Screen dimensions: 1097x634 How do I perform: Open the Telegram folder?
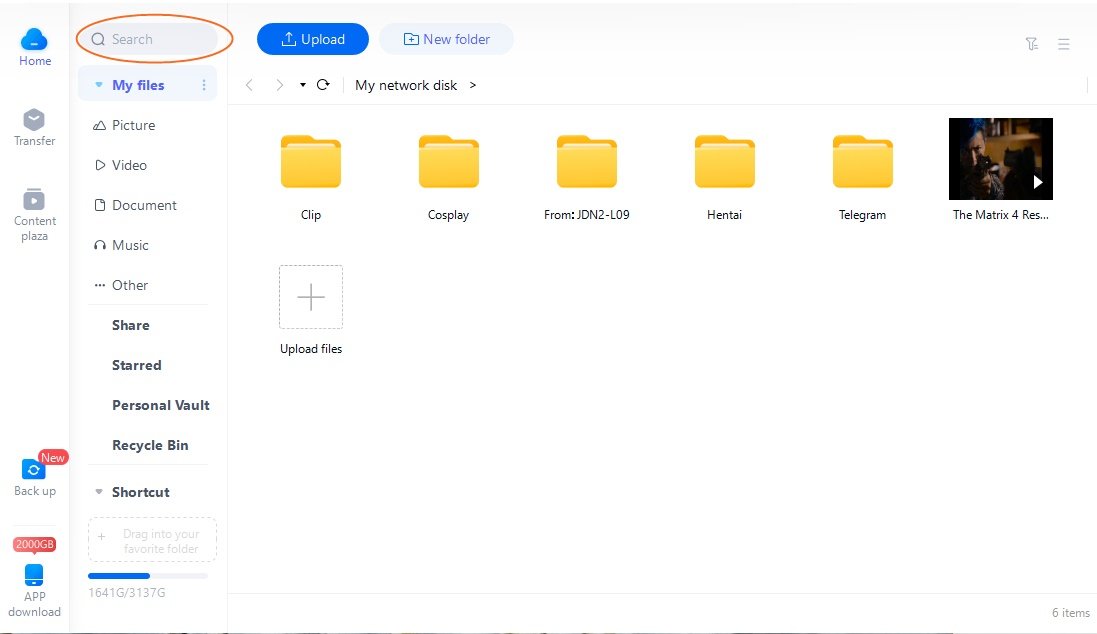(x=862, y=163)
